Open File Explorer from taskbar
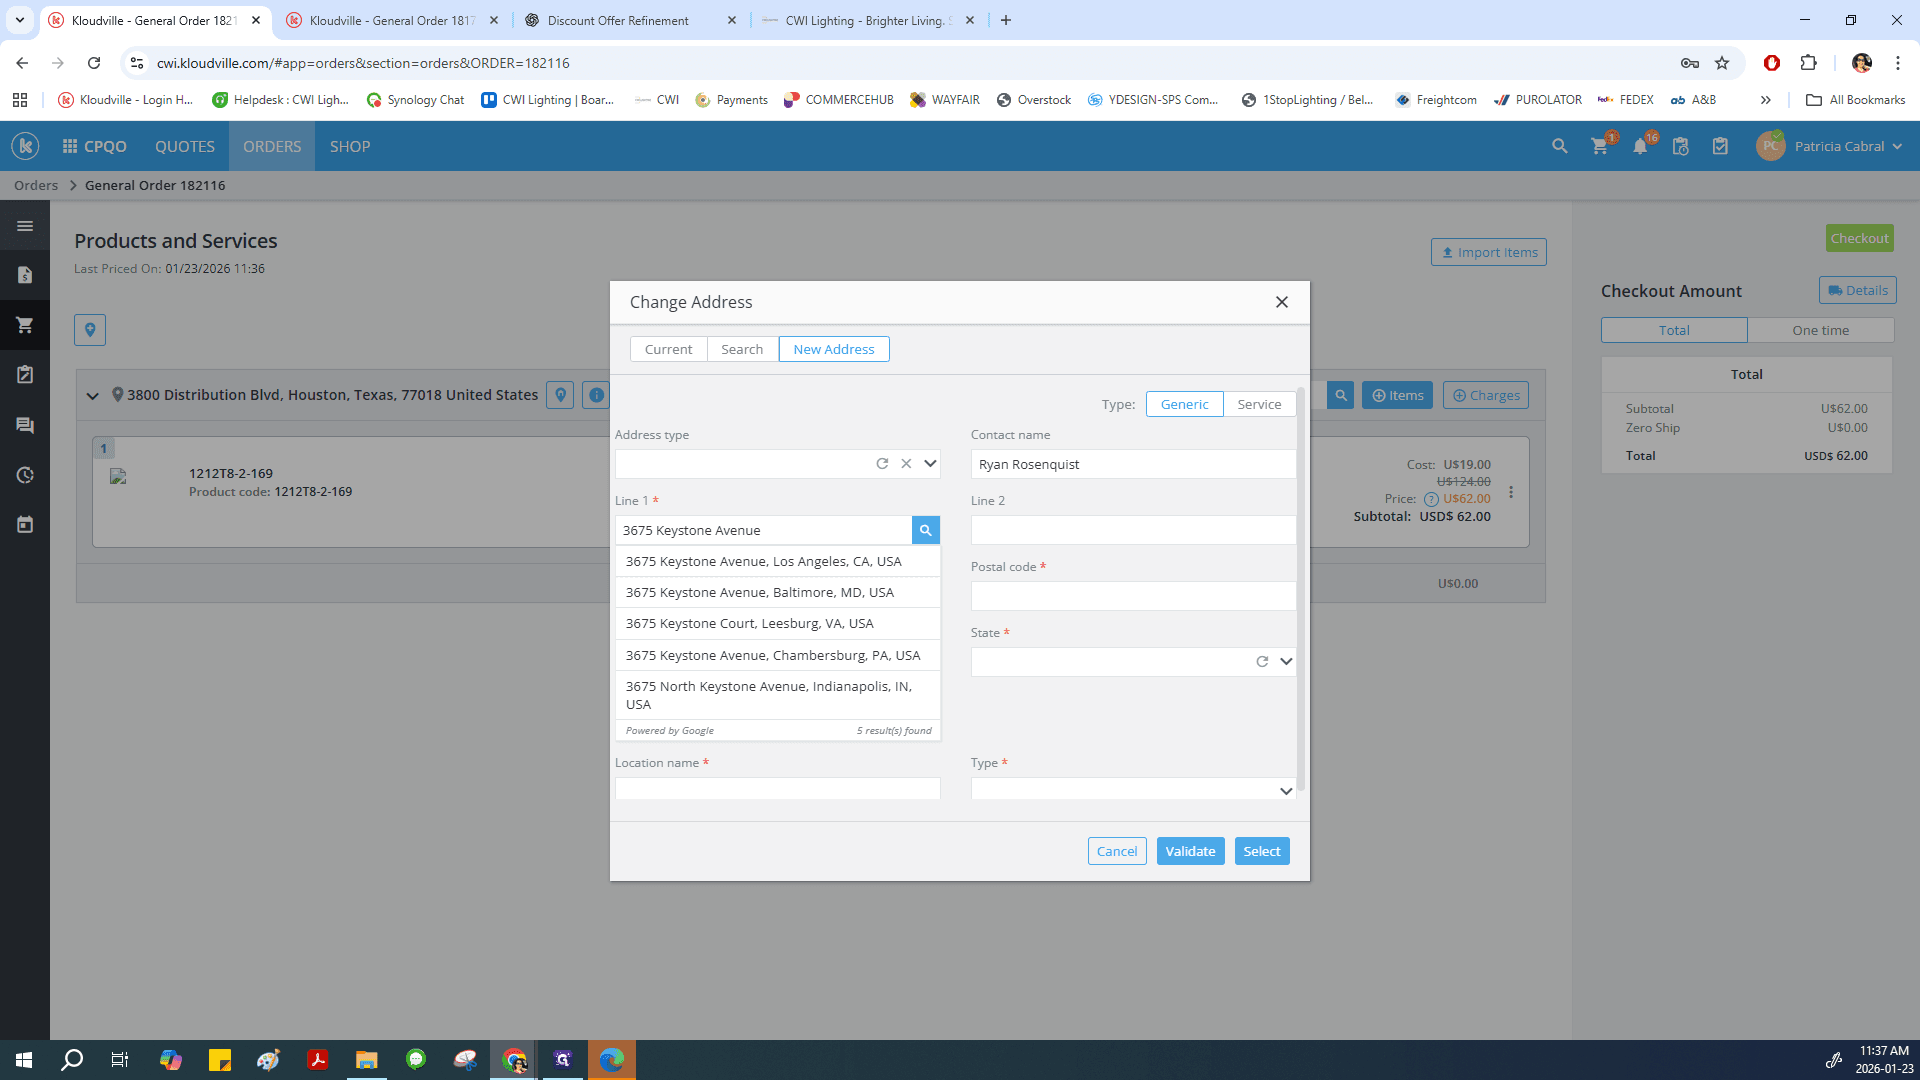This screenshot has height=1080, width=1920. coord(366,1060)
